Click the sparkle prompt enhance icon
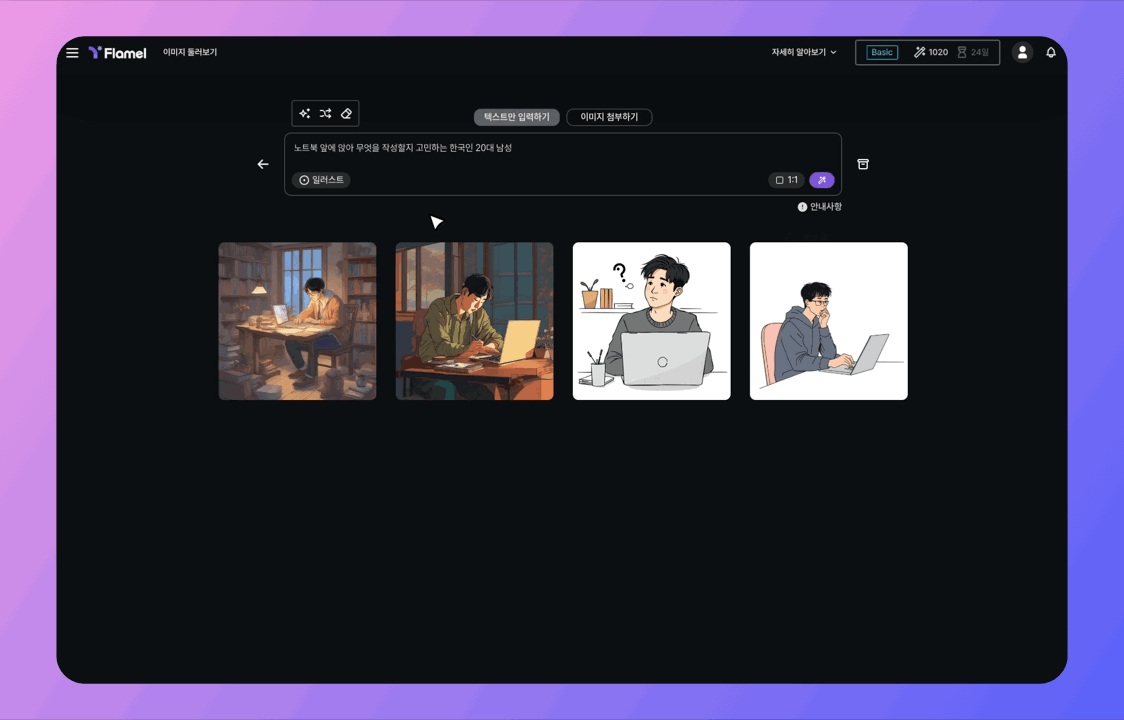Image resolution: width=1124 pixels, height=720 pixels. pyautogui.click(x=305, y=114)
